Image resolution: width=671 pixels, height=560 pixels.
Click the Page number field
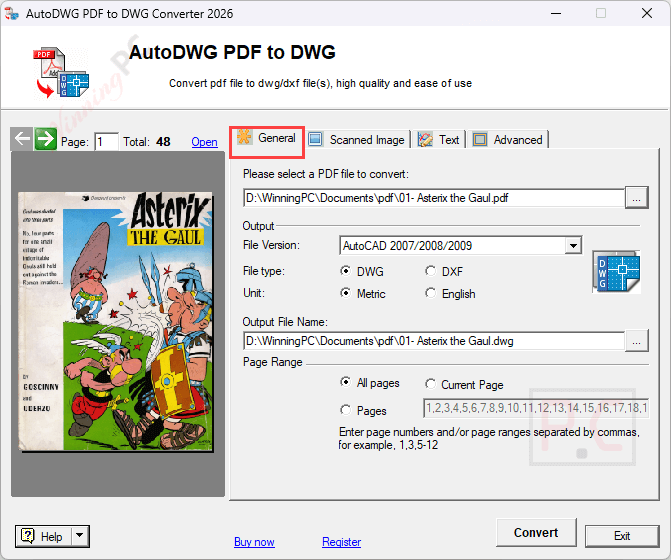click(106, 142)
